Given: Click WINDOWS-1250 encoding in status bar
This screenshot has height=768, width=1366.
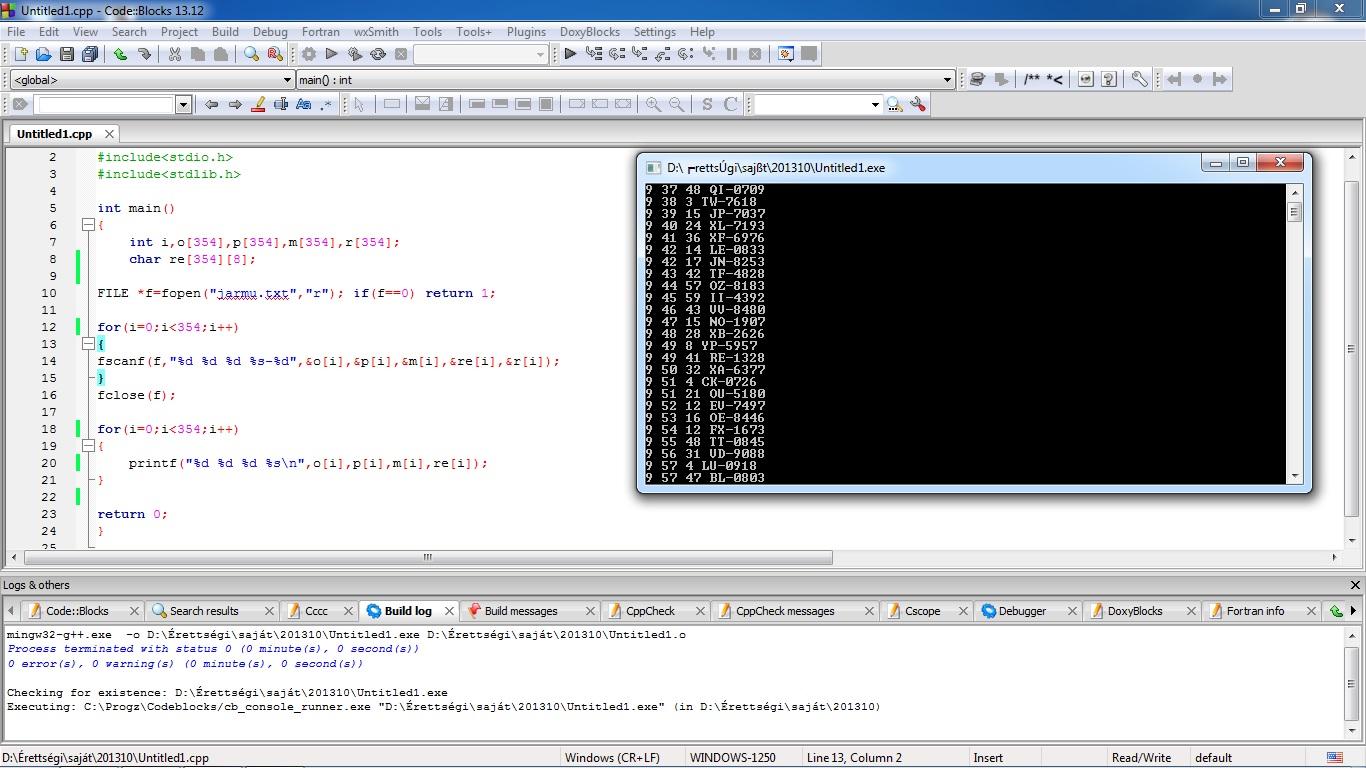Looking at the screenshot, I should 732,758.
